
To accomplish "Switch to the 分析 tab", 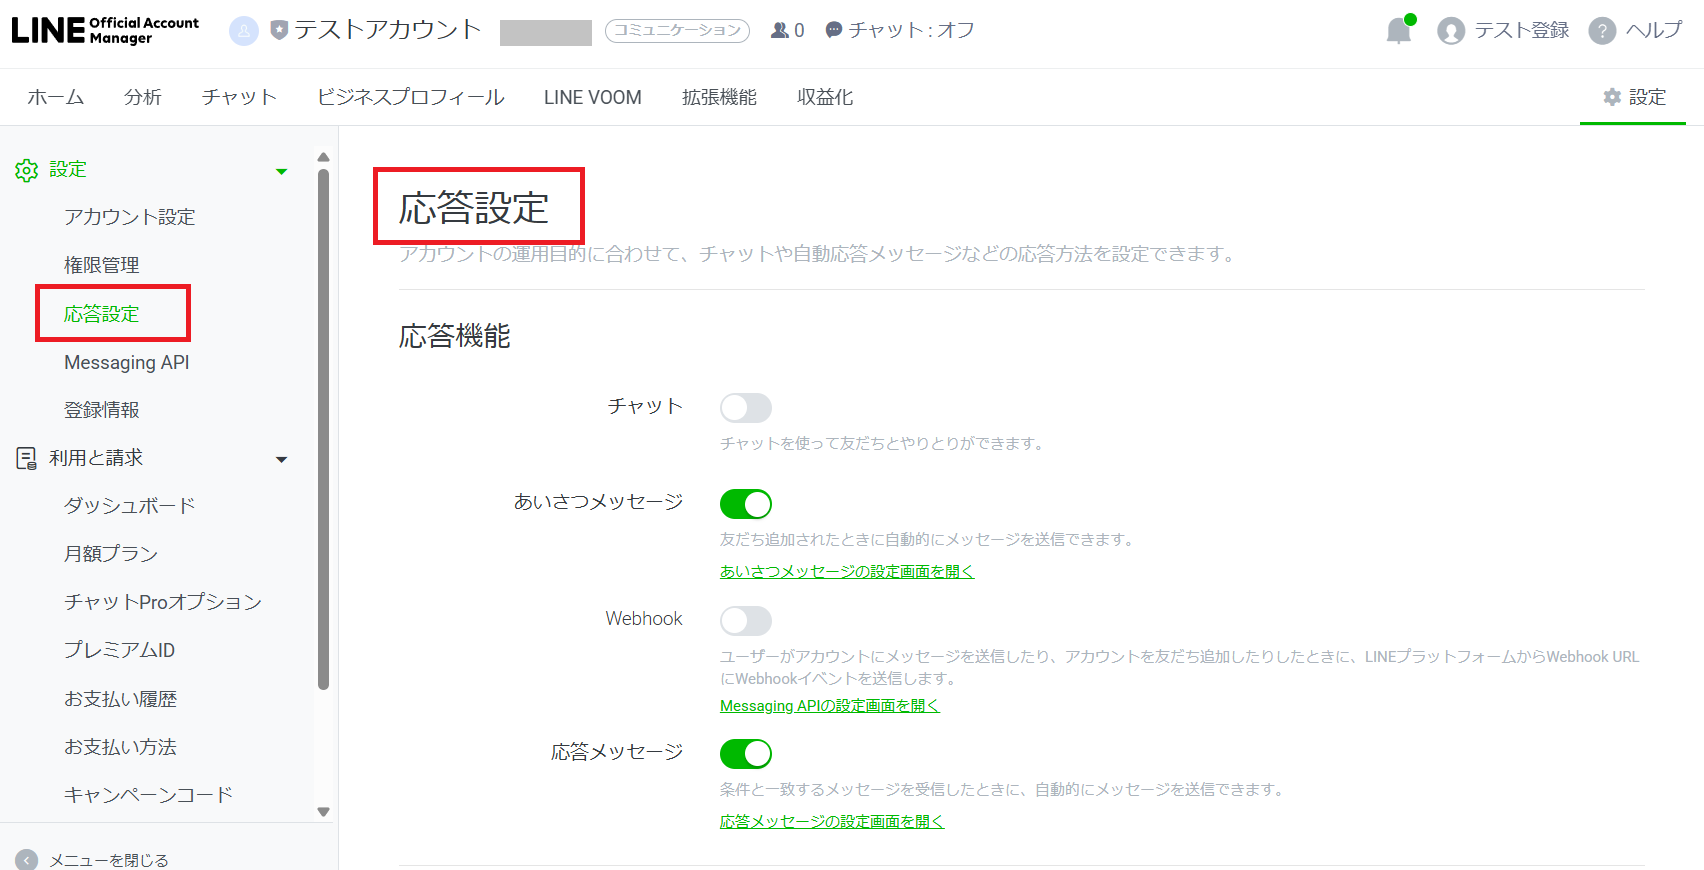I will (x=142, y=97).
